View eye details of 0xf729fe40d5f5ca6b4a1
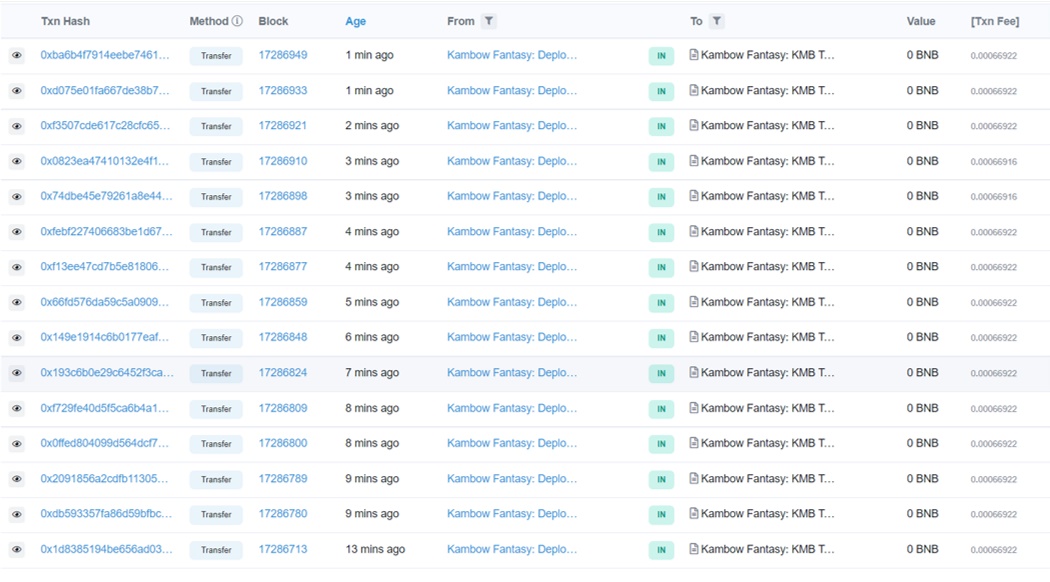 17,409
